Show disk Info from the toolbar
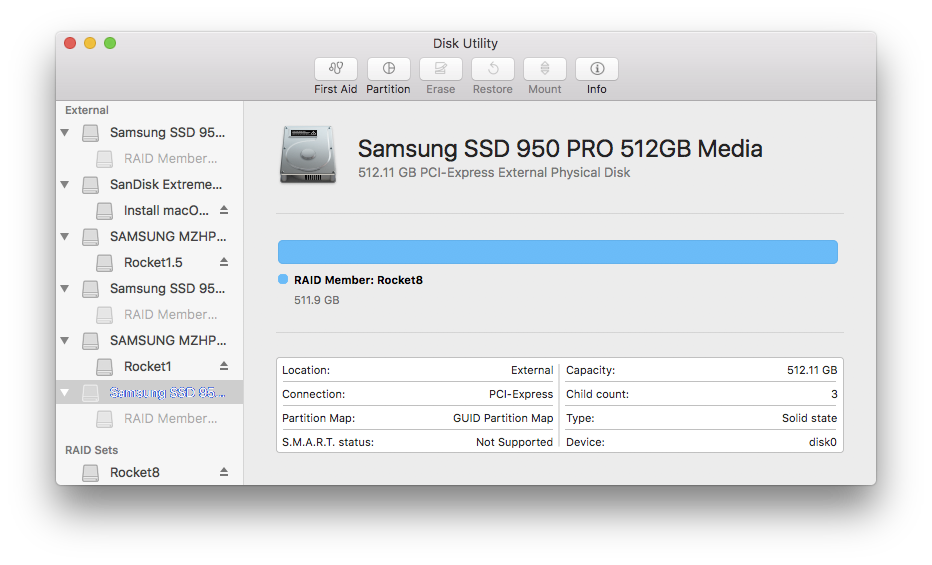This screenshot has height=565, width=932. click(597, 69)
